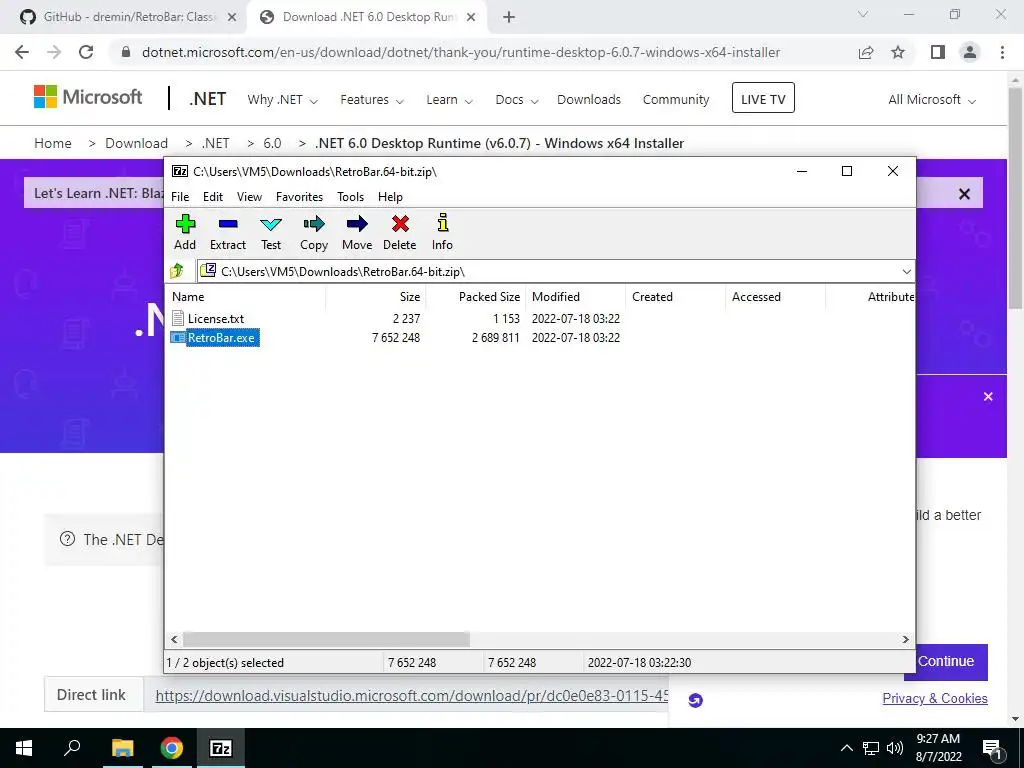Sort by the Packed Size column header

click(476, 296)
